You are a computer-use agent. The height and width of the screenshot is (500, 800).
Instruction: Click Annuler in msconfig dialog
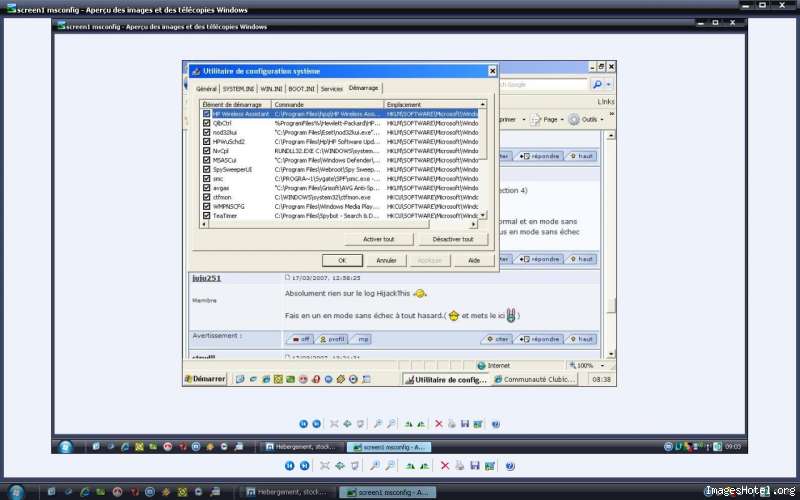coord(386,260)
